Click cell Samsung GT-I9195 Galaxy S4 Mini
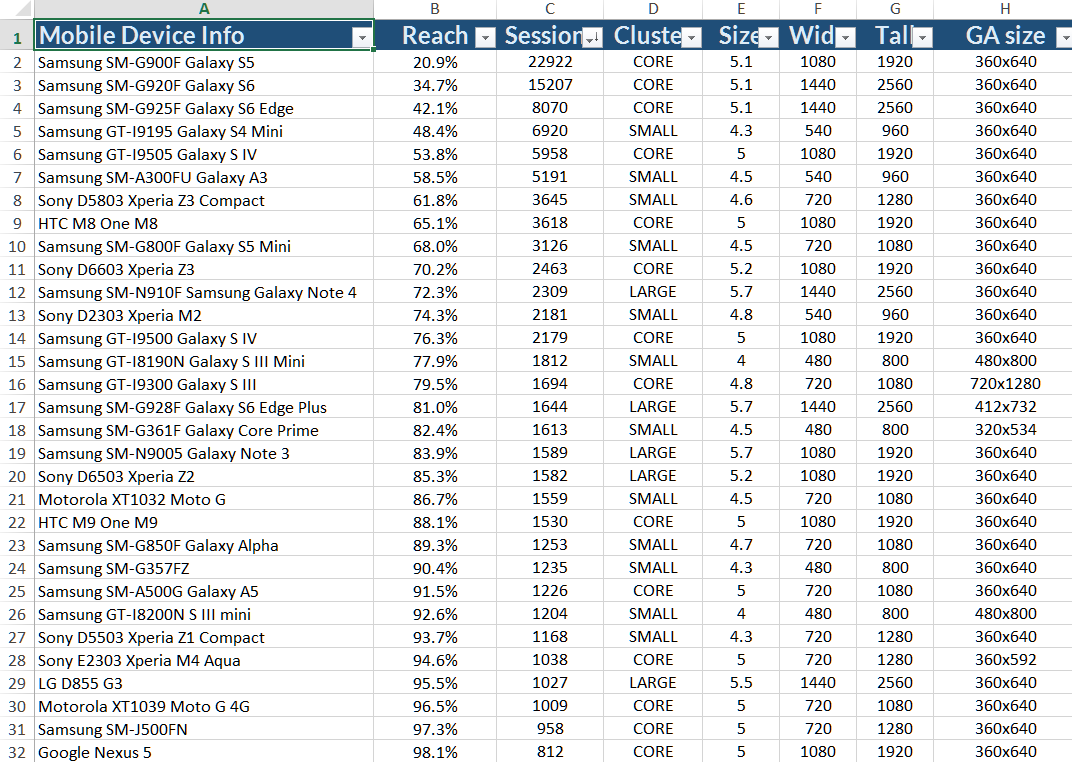1072x762 pixels. pyautogui.click(x=204, y=131)
